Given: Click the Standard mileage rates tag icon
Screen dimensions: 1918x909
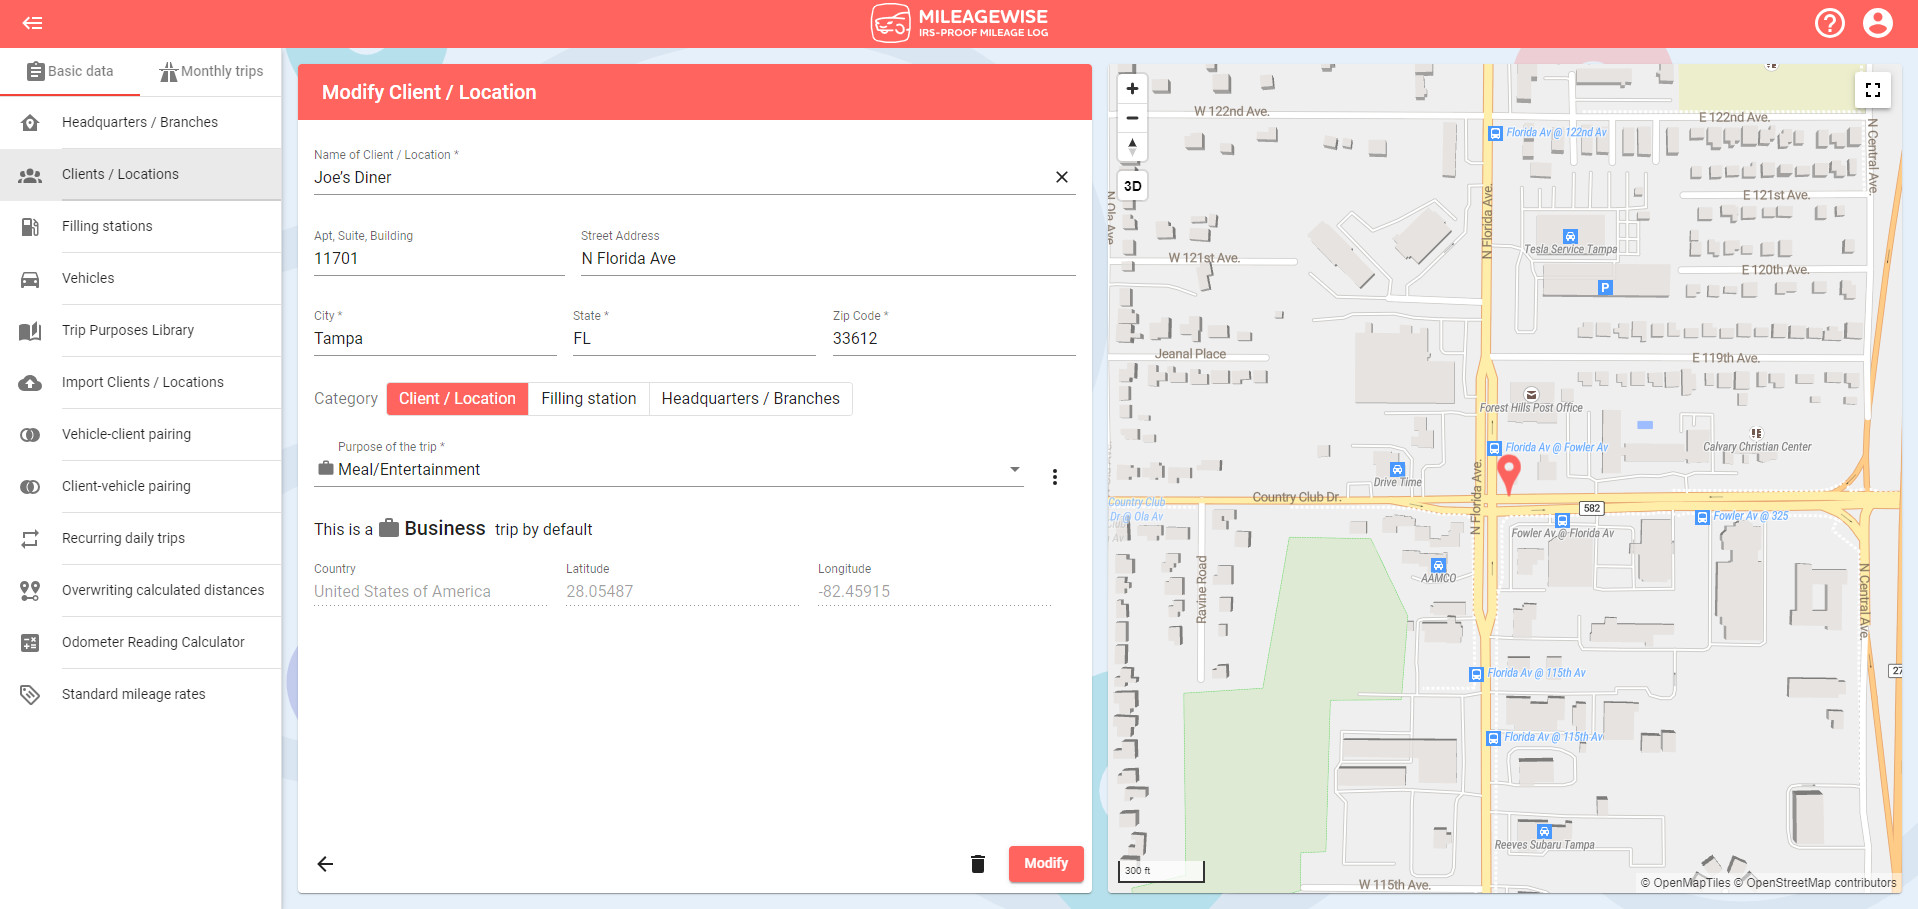Looking at the screenshot, I should pos(30,695).
